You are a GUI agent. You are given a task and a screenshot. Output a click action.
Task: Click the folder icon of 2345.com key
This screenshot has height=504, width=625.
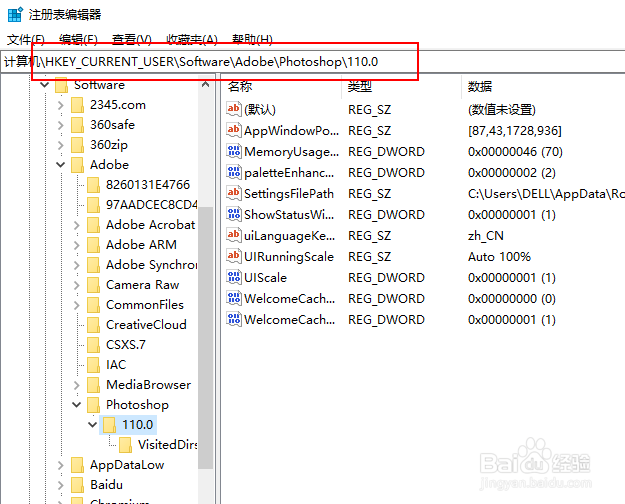click(x=77, y=105)
